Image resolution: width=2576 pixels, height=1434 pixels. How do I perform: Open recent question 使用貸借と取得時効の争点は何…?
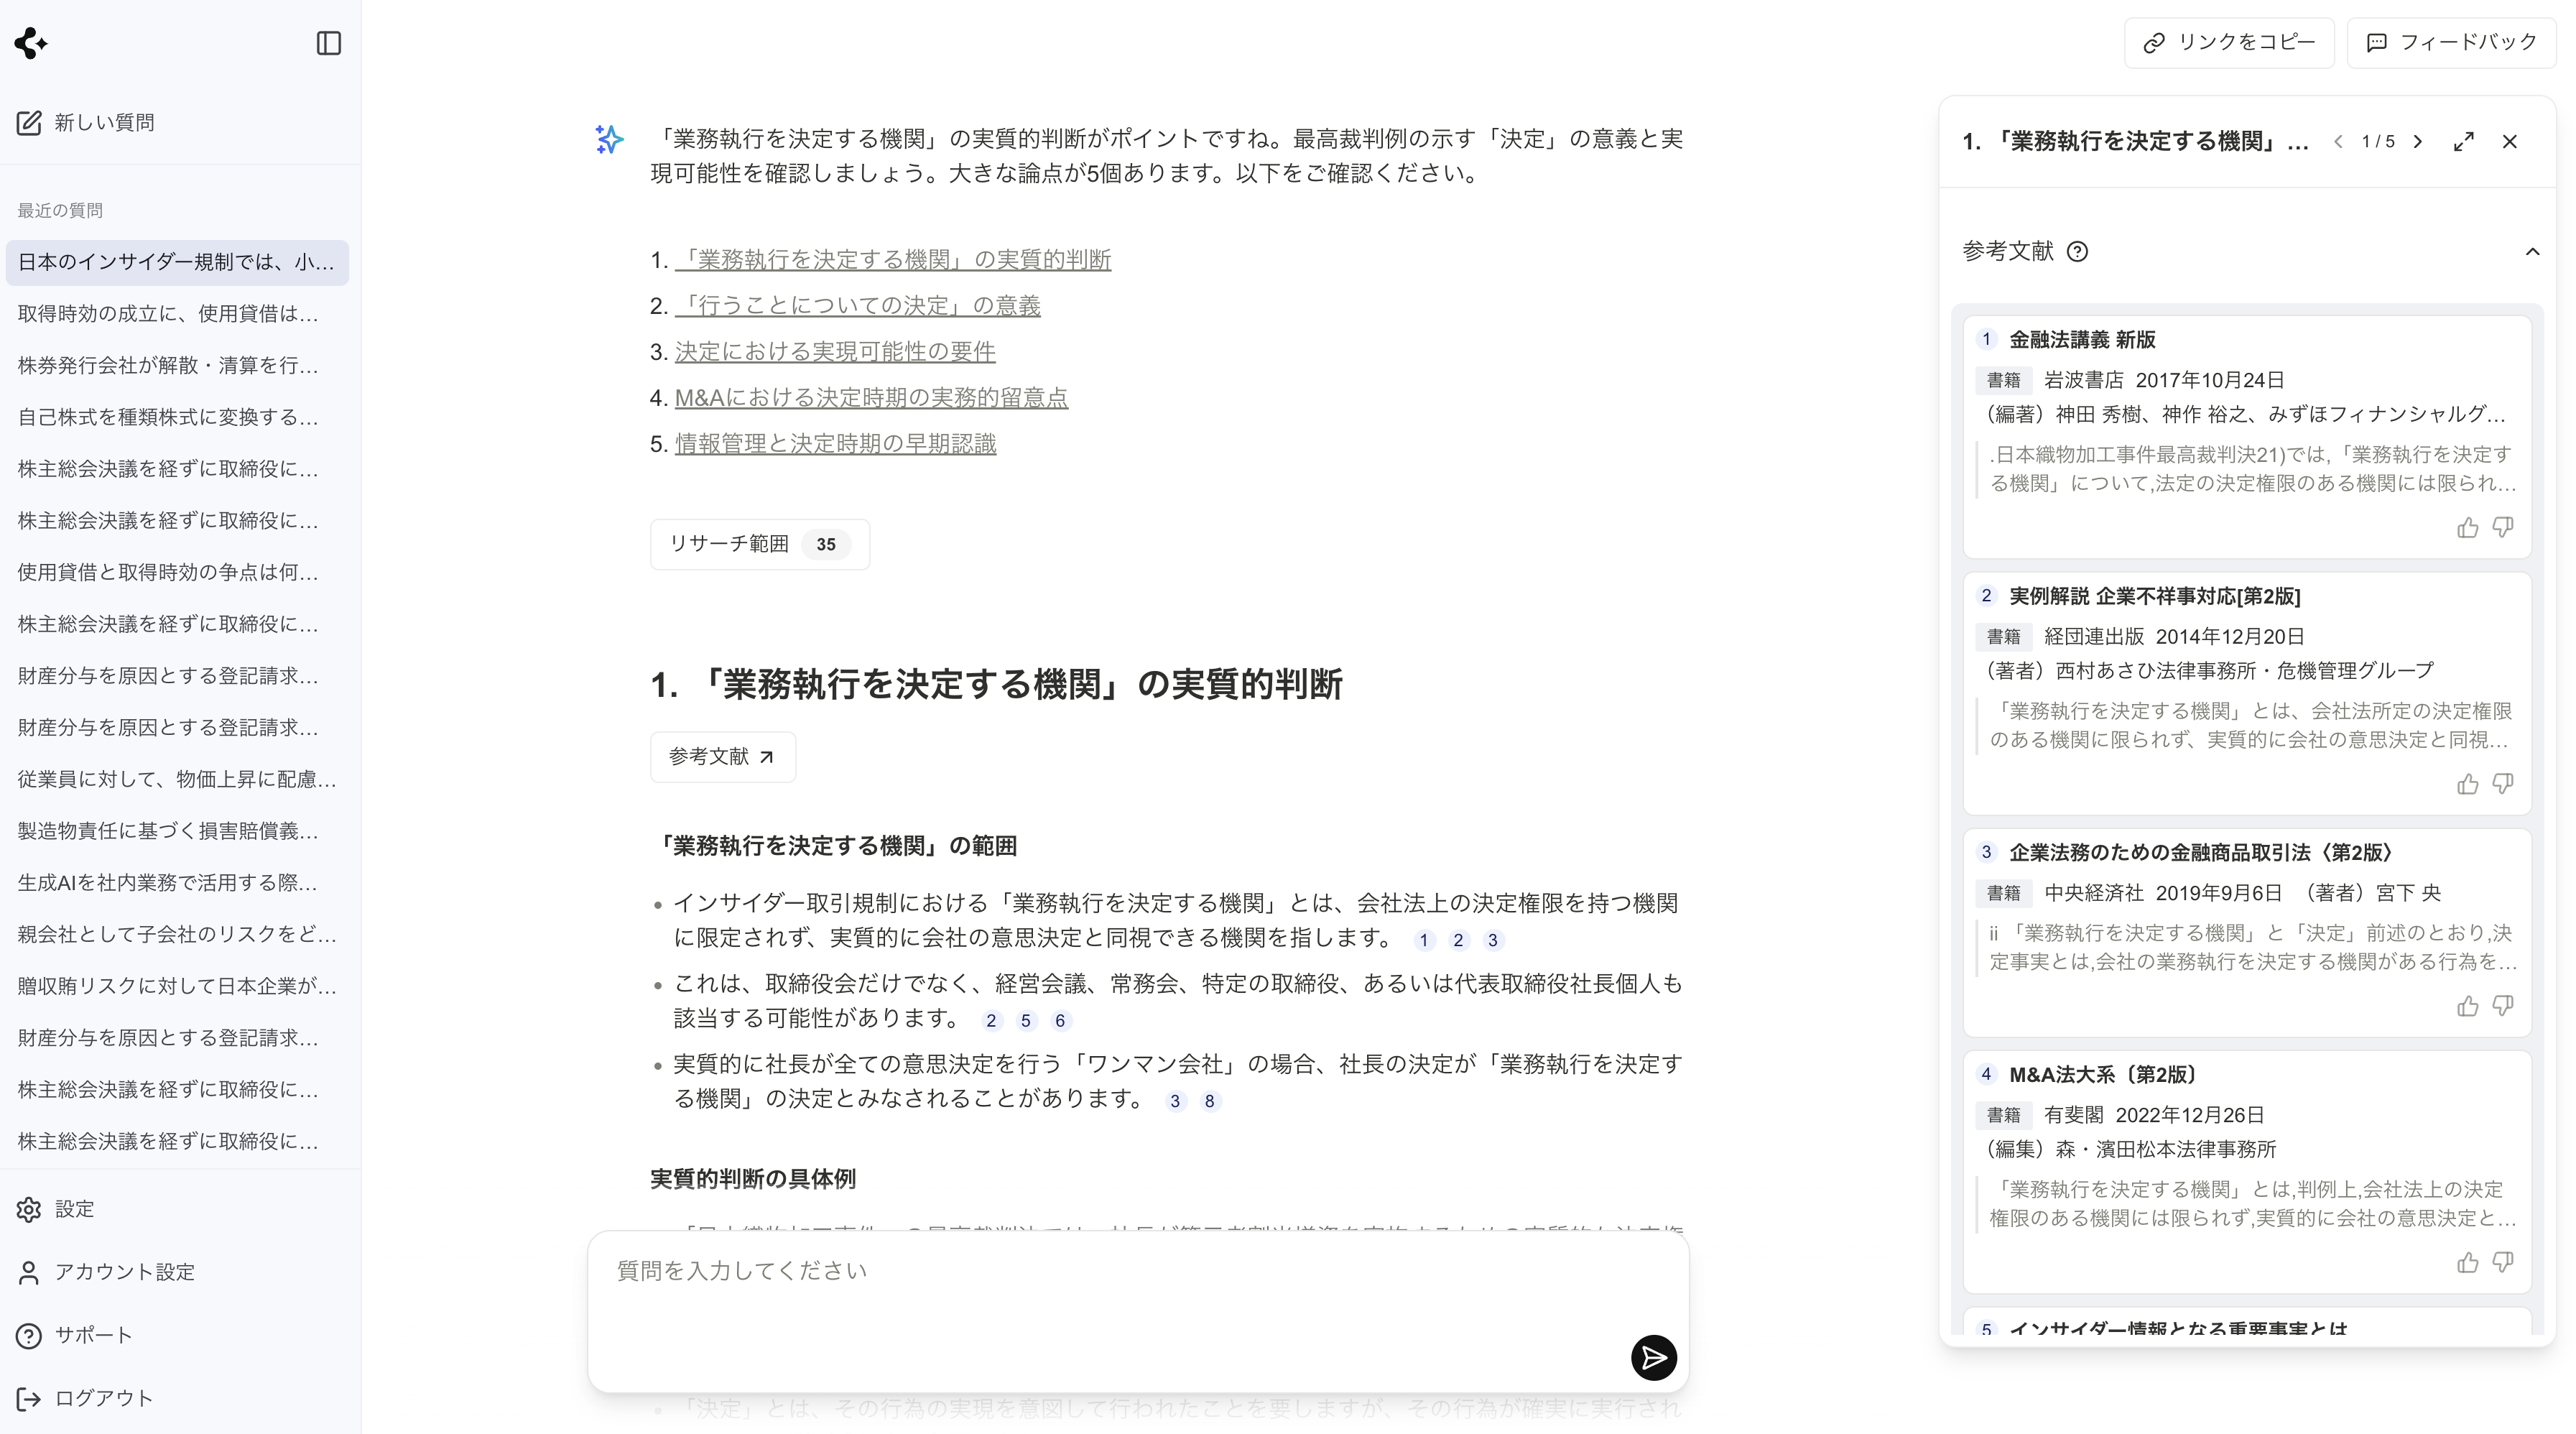click(177, 573)
